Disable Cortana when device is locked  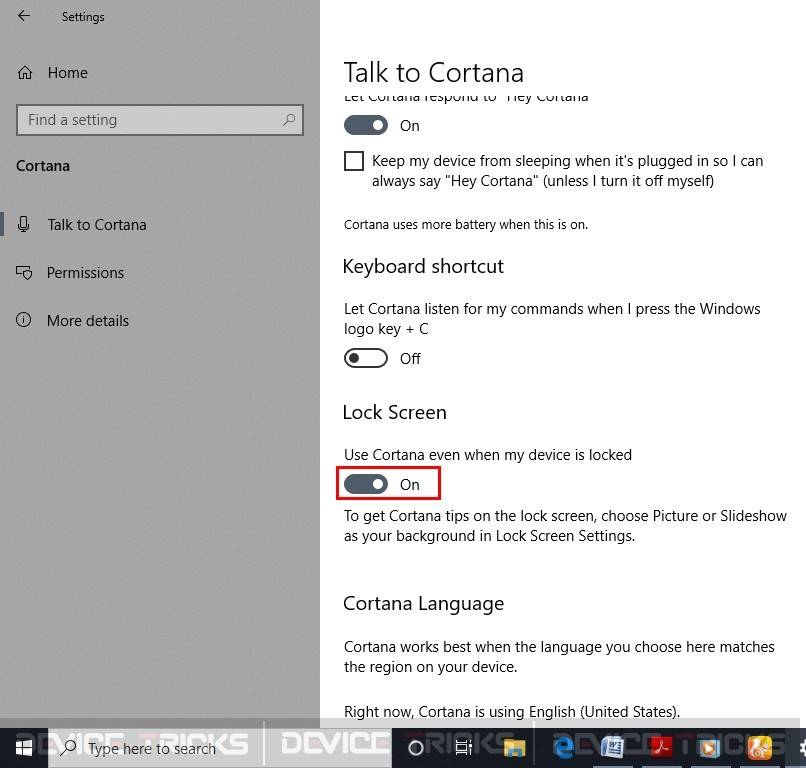click(x=365, y=483)
